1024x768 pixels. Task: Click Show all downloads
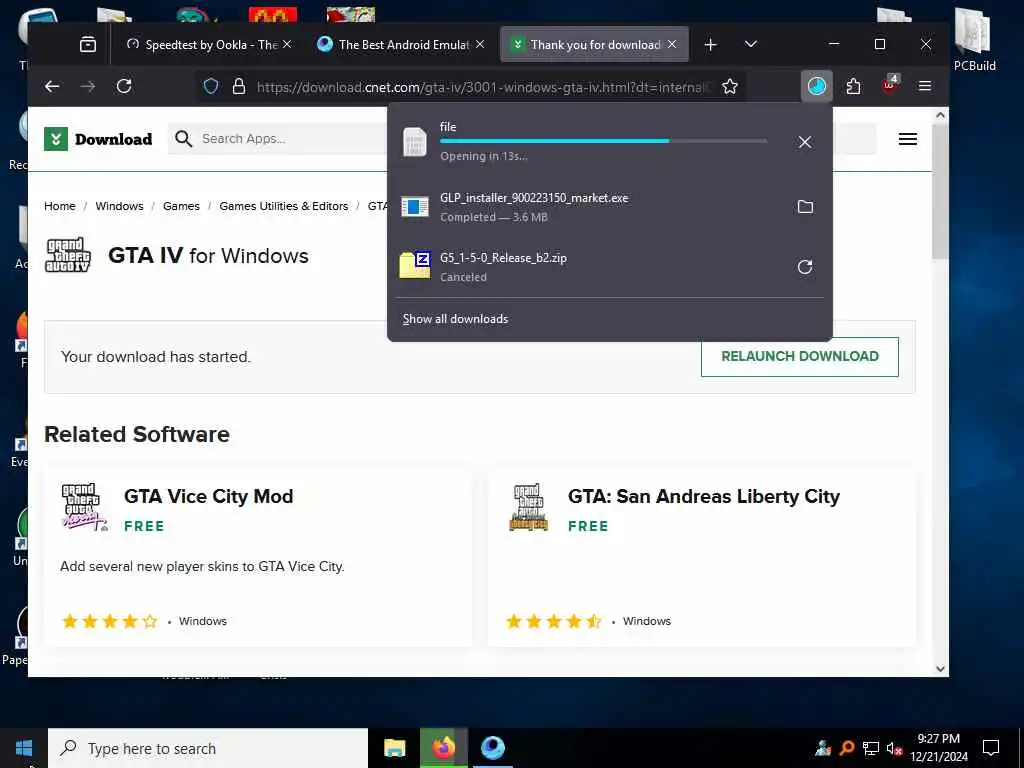click(x=455, y=319)
